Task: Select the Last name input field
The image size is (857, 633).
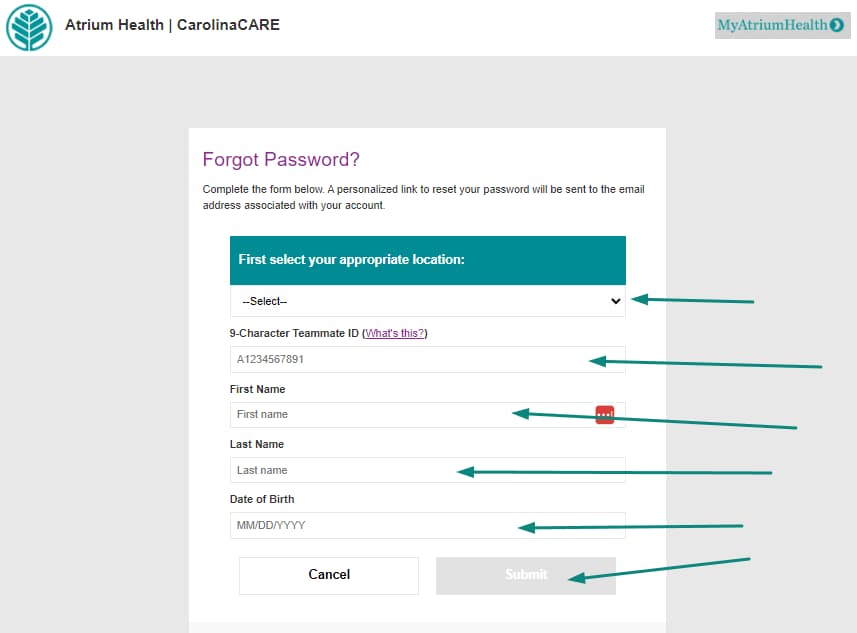Action: coord(427,470)
